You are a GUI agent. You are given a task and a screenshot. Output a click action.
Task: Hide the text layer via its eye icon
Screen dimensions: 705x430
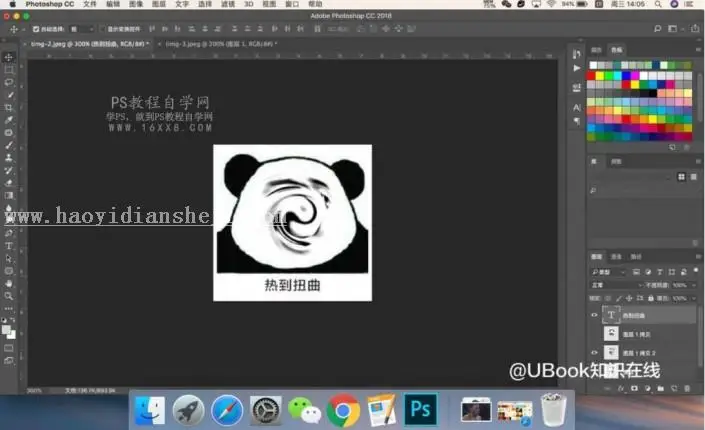pos(594,315)
